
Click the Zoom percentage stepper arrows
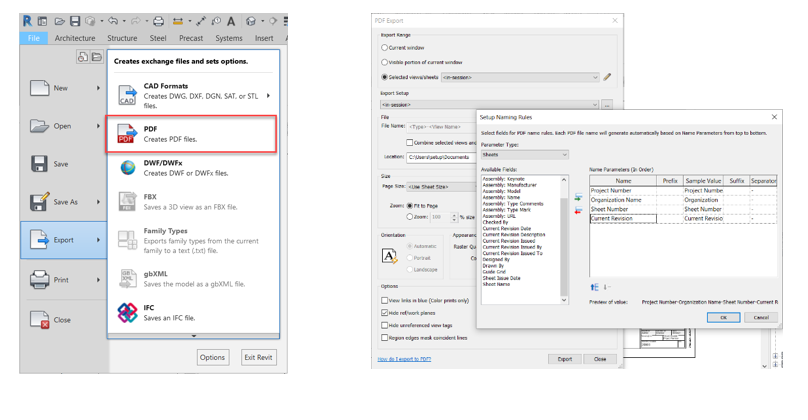[454, 217]
